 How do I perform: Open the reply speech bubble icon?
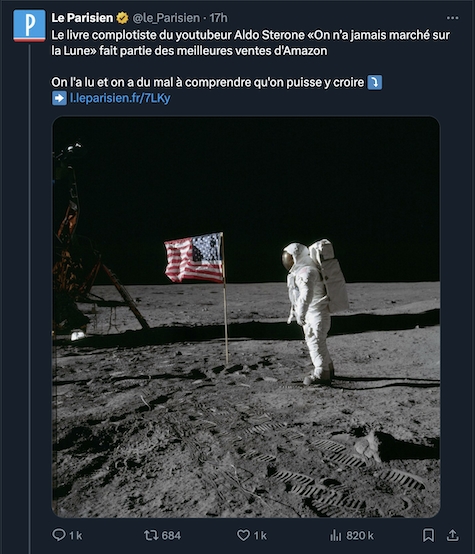coord(59,535)
